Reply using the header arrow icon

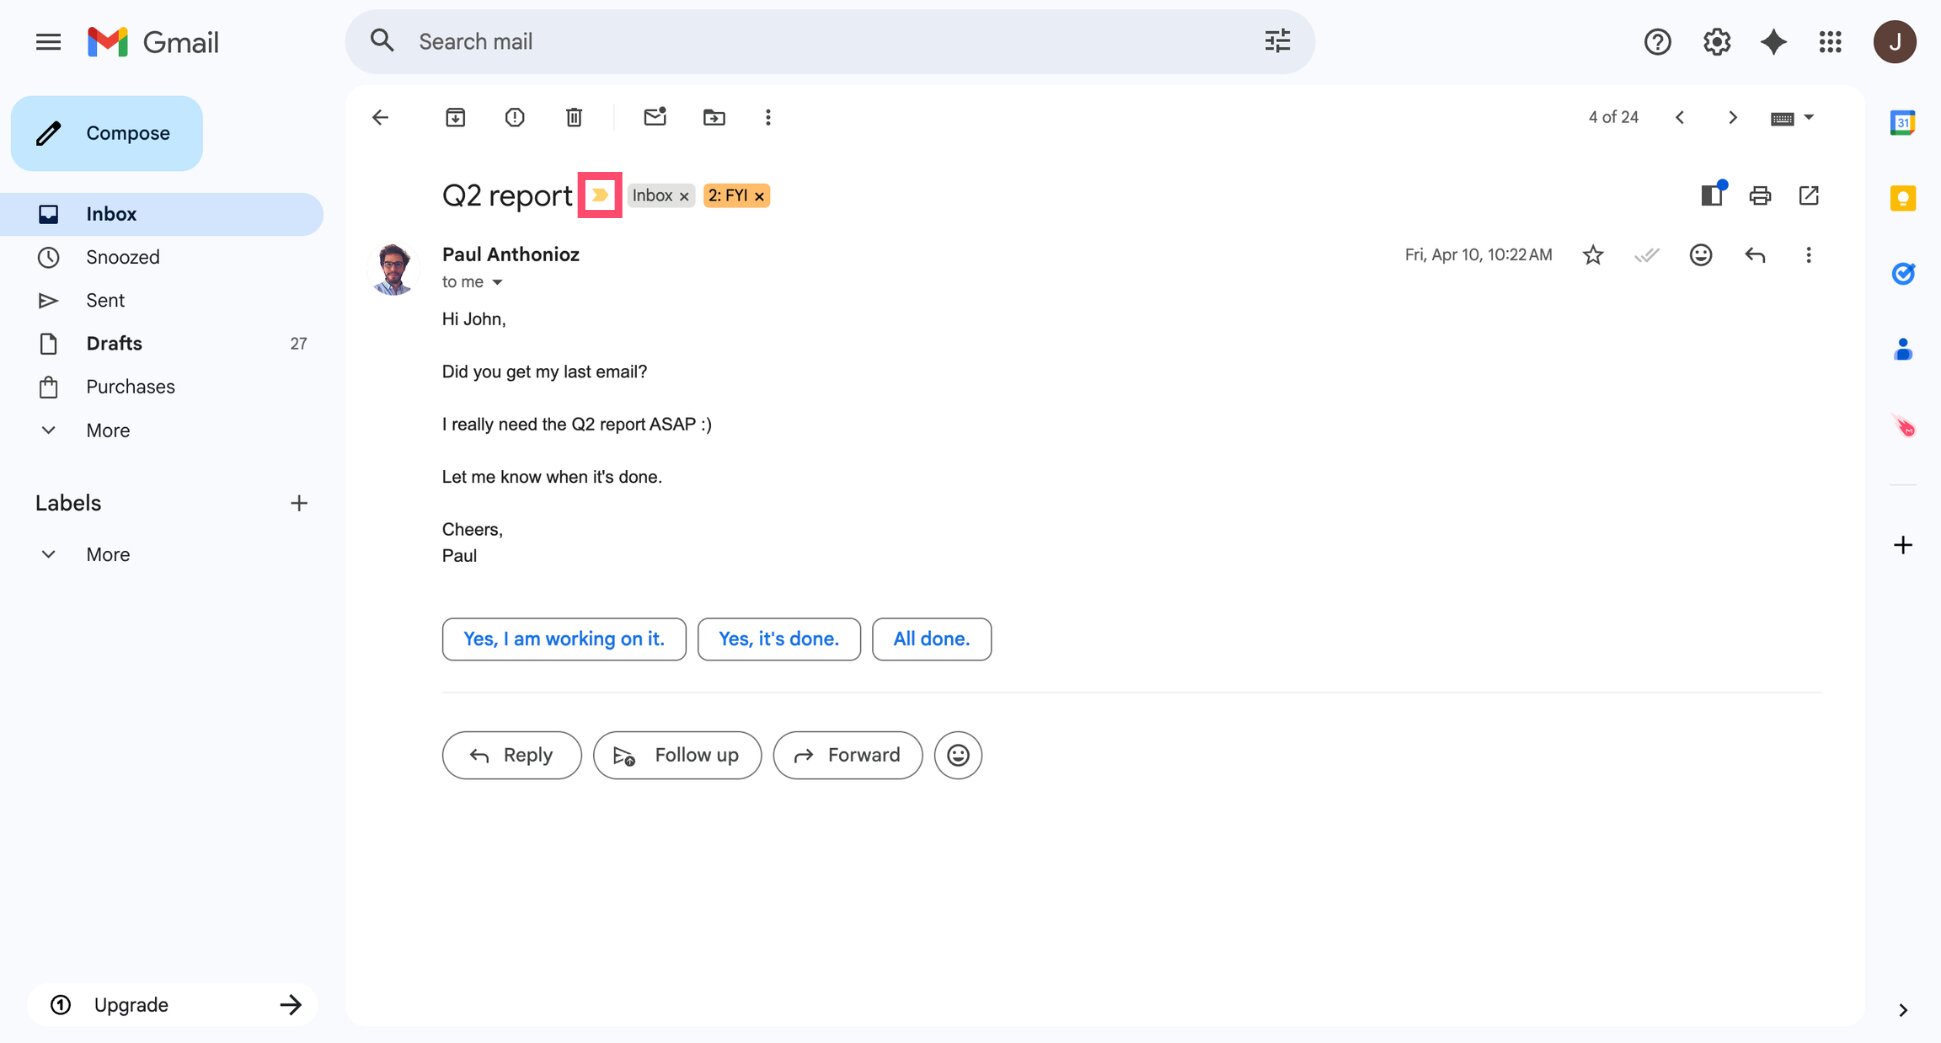tap(1755, 255)
